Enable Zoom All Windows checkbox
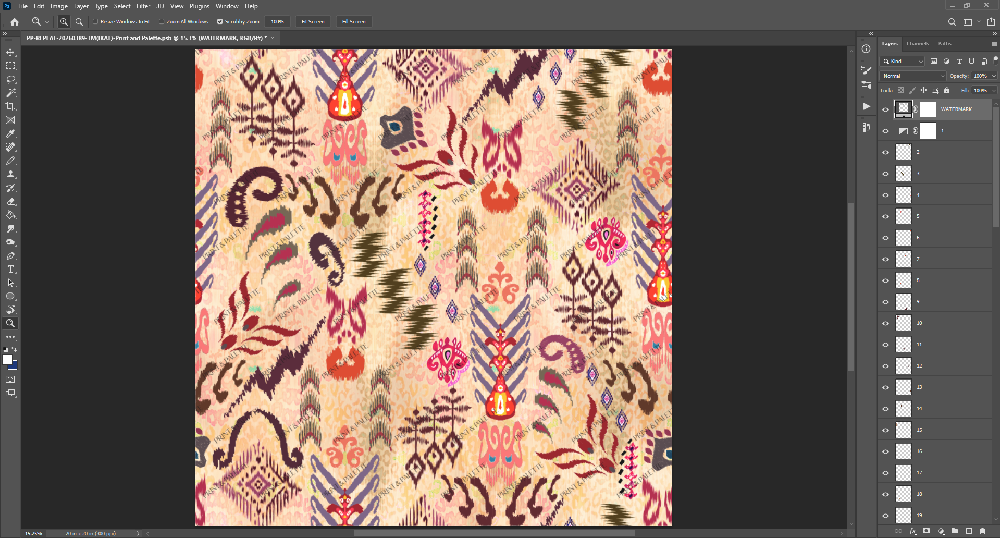 pyautogui.click(x=161, y=22)
